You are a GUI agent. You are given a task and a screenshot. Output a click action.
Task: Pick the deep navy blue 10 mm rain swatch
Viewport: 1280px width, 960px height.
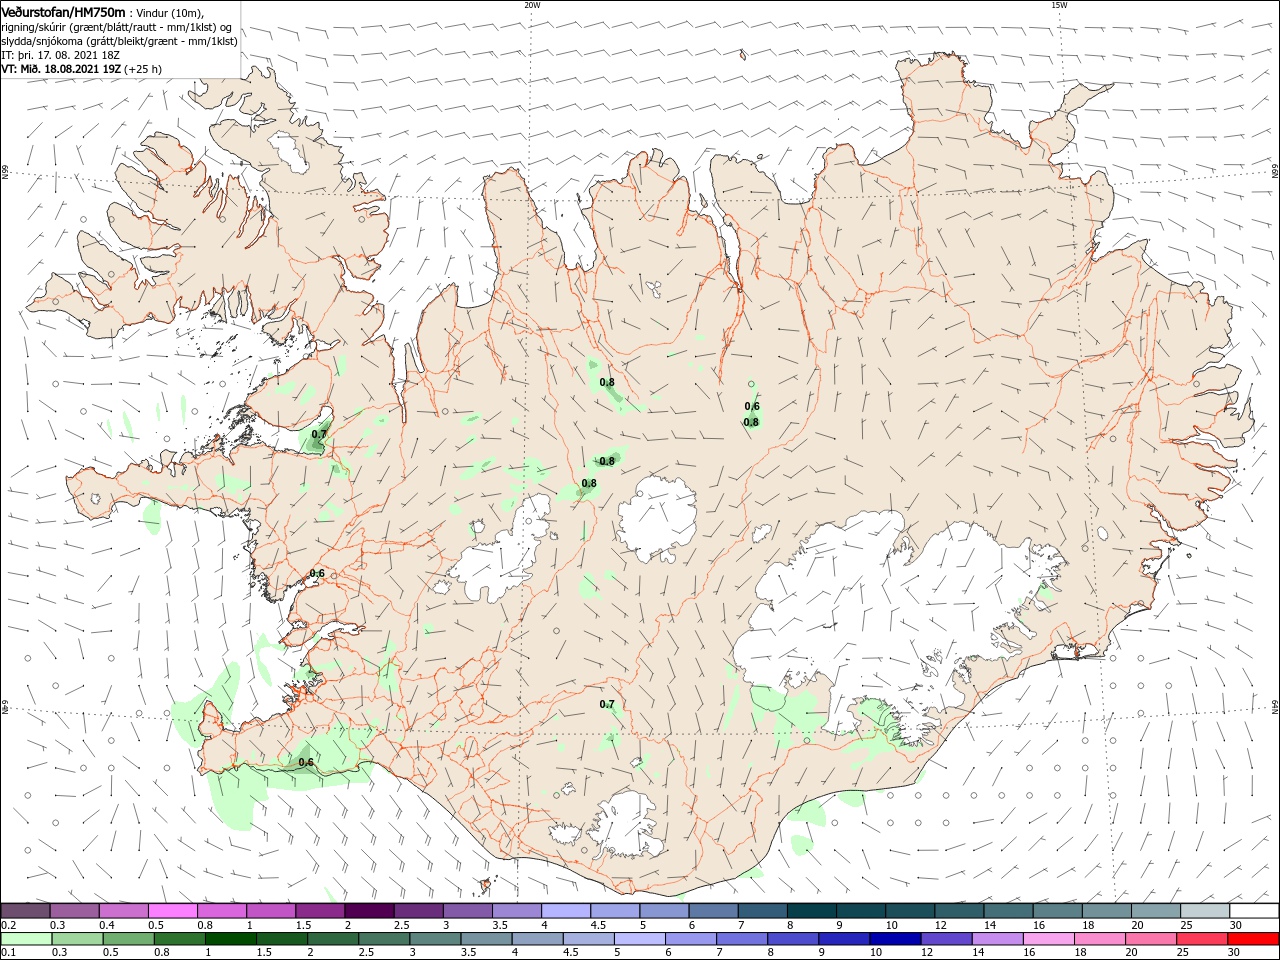tap(894, 939)
